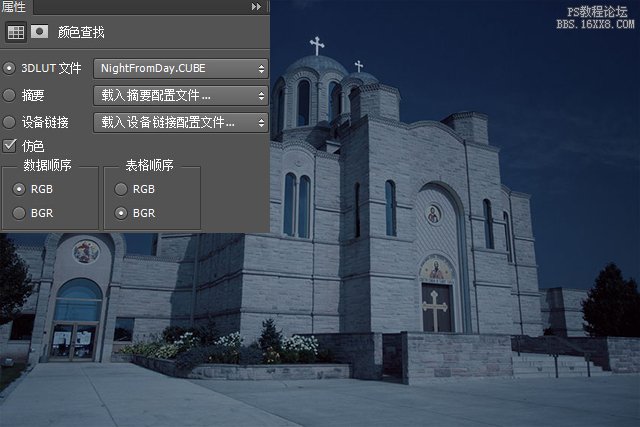Toggle the 仿色 dither checkbox
Viewport: 640px width, 427px height.
click(9, 145)
